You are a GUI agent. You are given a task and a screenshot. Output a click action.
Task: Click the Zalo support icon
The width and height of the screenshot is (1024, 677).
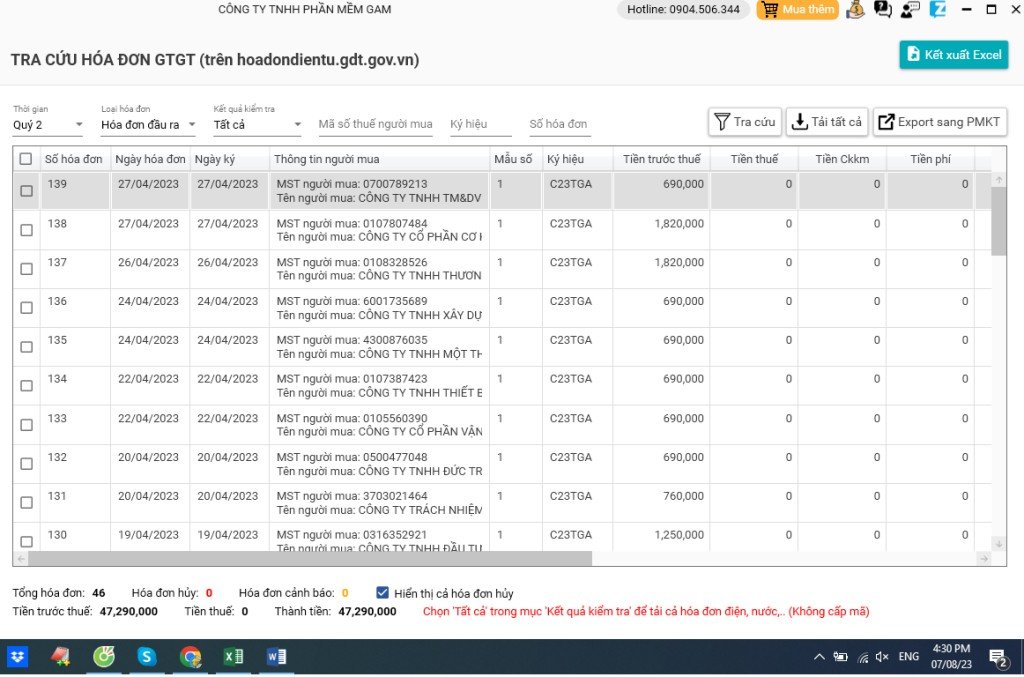[x=937, y=10]
